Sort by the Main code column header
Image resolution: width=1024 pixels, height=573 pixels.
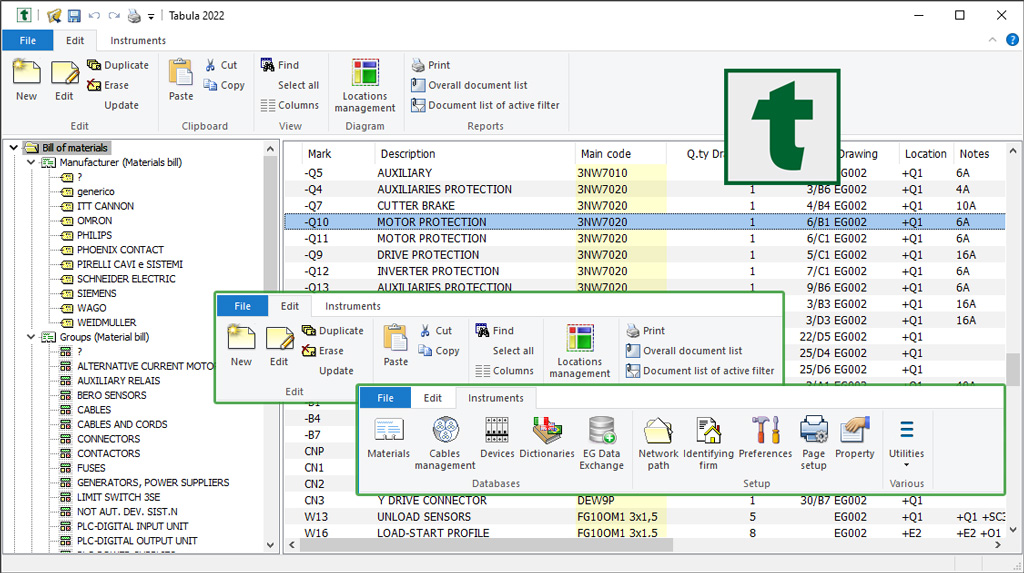tap(620, 154)
